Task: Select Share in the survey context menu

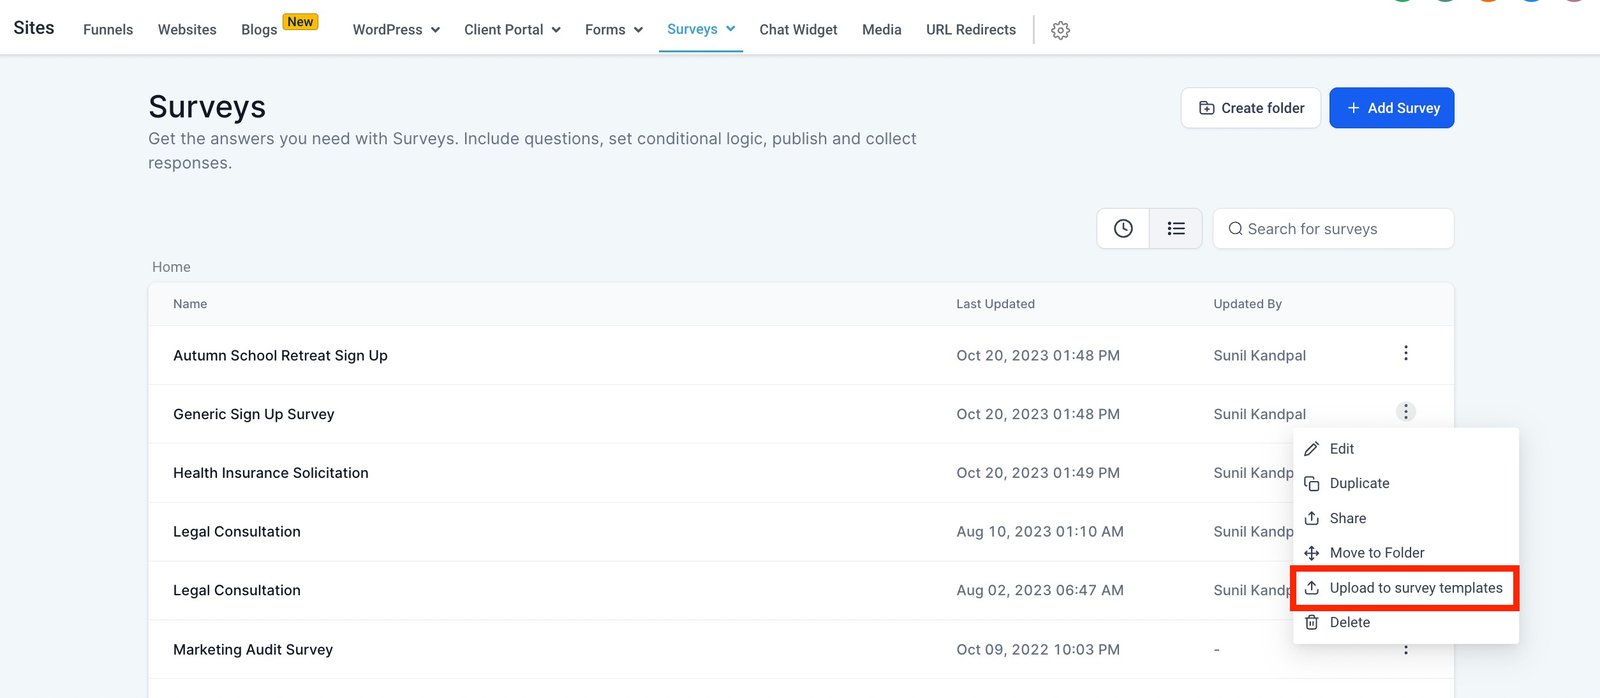Action: pos(1347,518)
